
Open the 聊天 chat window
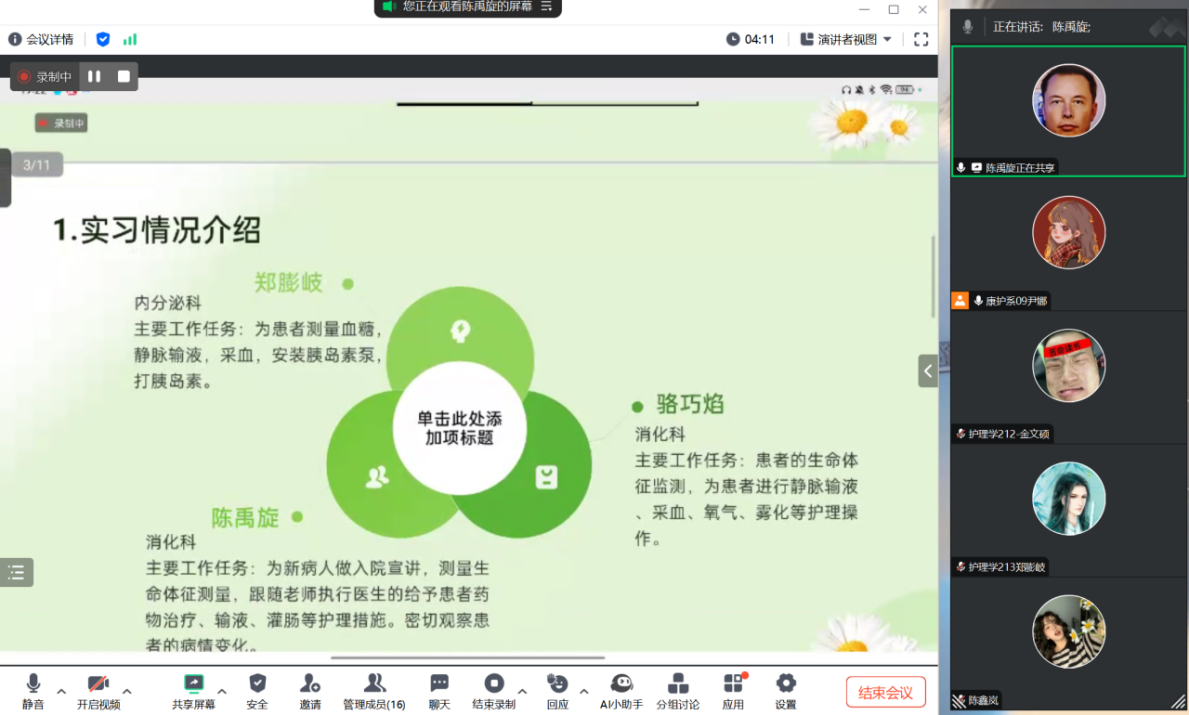(x=439, y=690)
